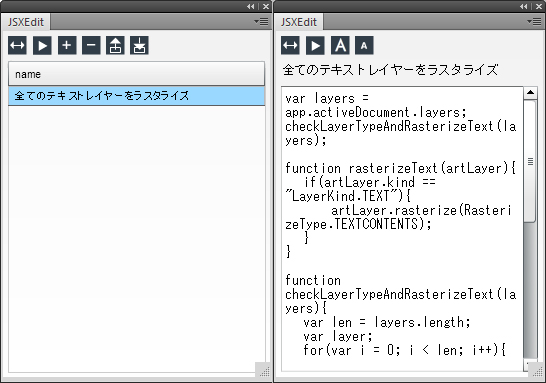546x383 pixels.
Task: Click the double-arrow switch icon in left panel
Action: (17, 45)
